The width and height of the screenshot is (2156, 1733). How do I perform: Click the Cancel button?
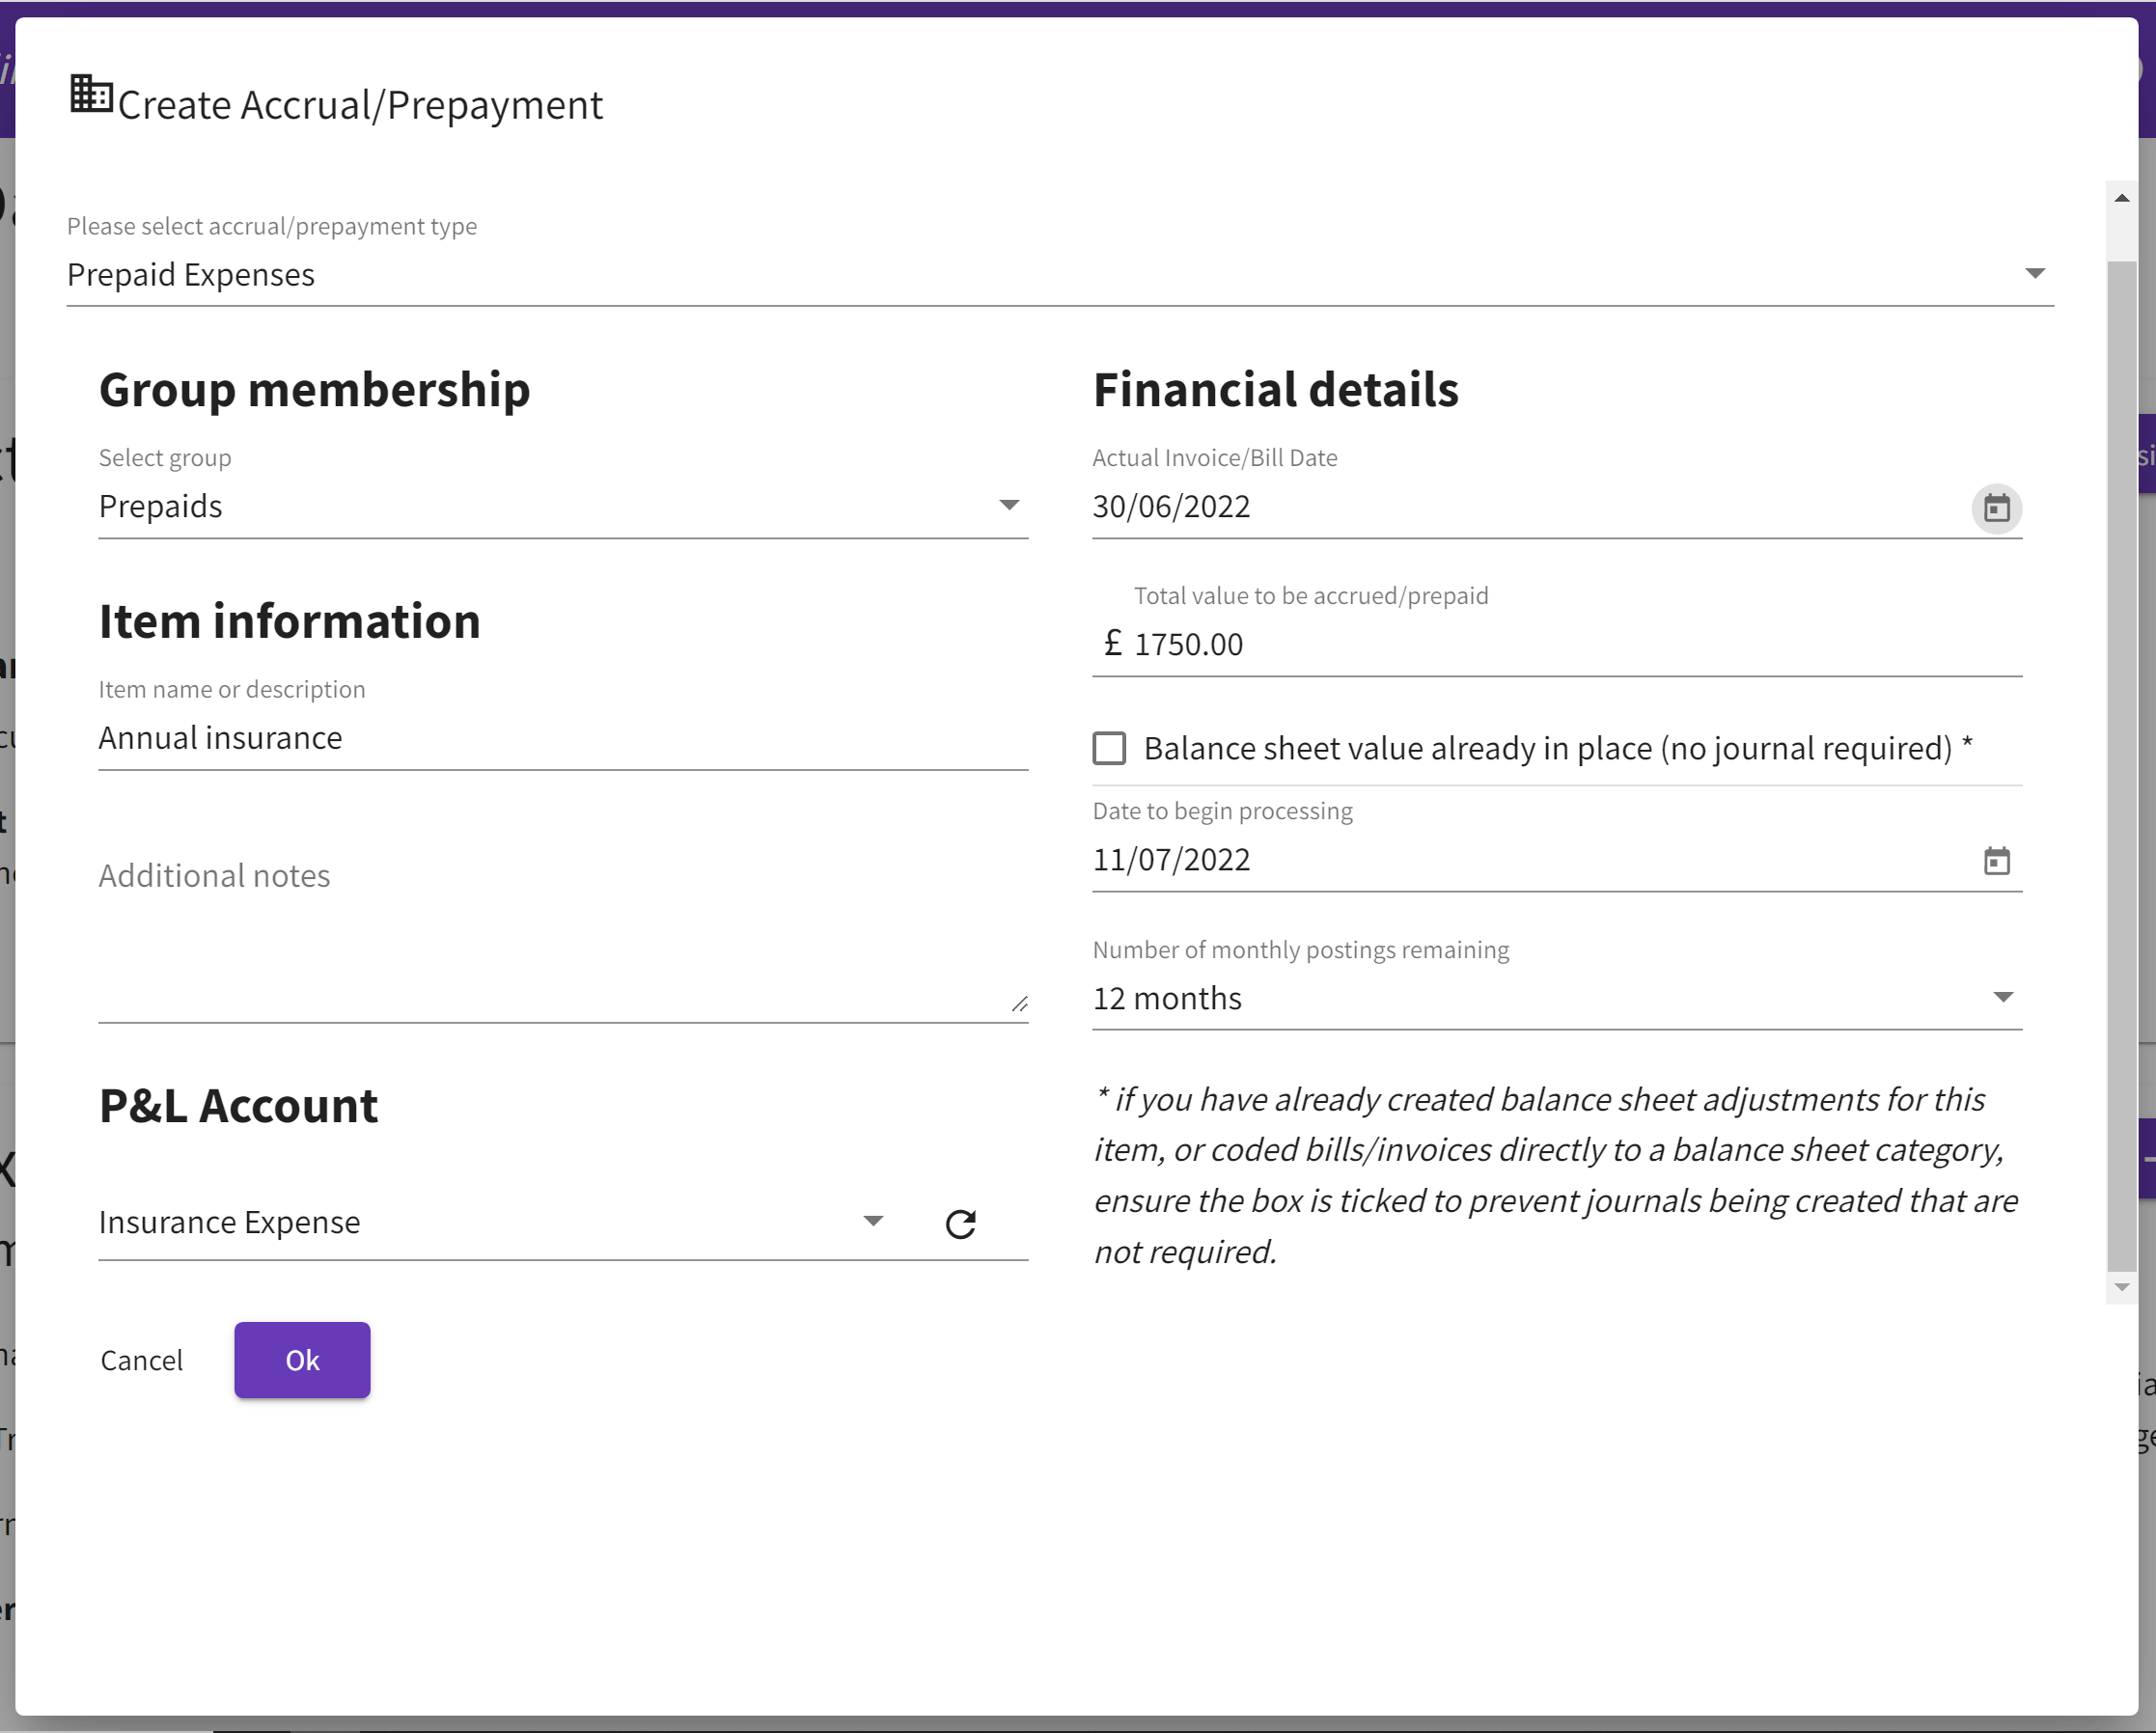(x=142, y=1360)
